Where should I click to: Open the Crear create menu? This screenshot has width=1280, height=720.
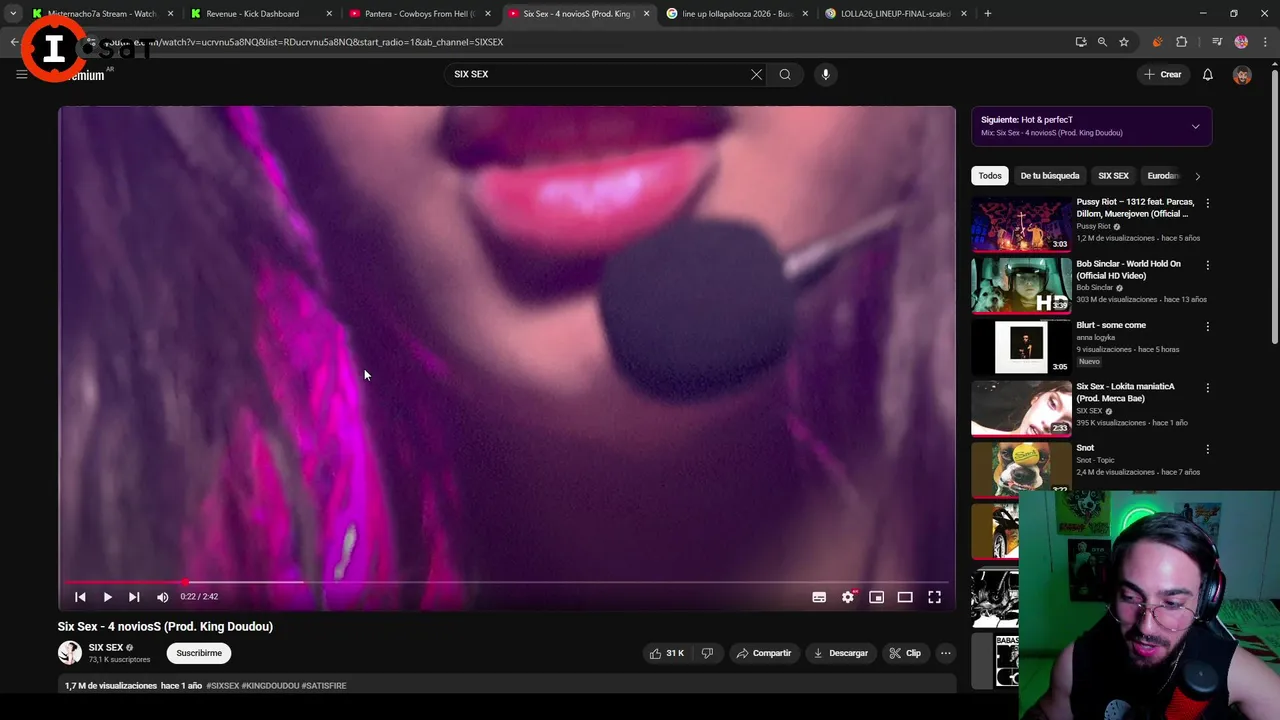click(x=1163, y=74)
